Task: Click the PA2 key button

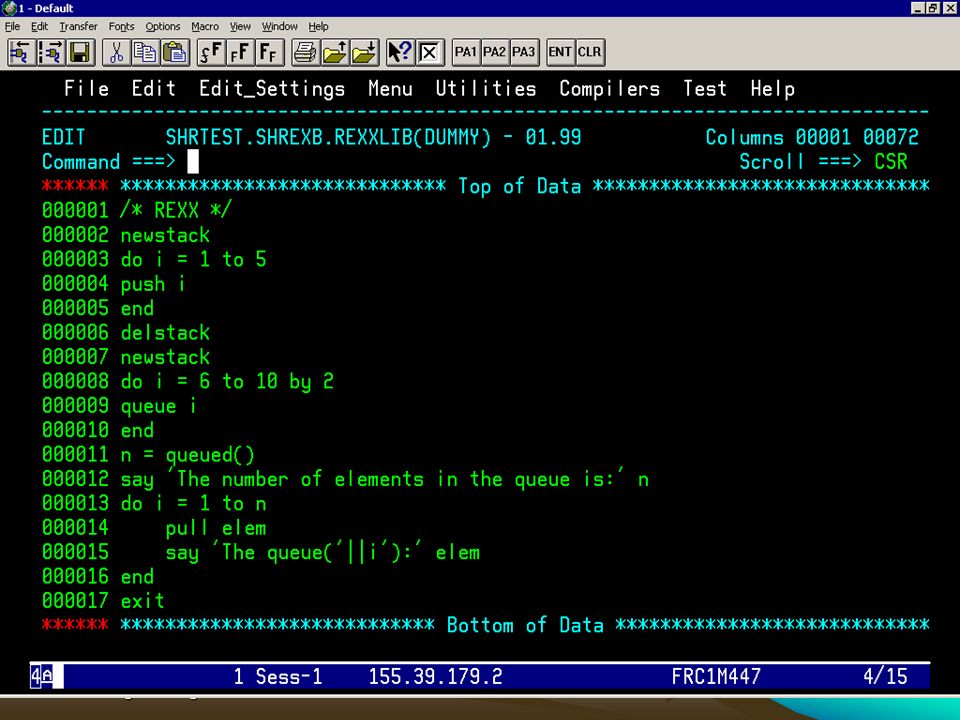Action: point(495,52)
